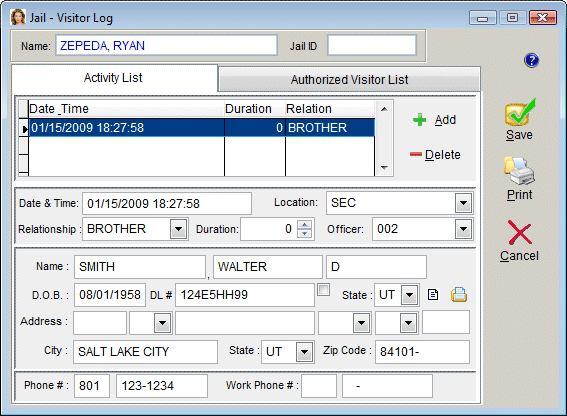Click the Phone number field 123-1234
Image resolution: width=567 pixels, height=416 pixels.
coord(162,386)
